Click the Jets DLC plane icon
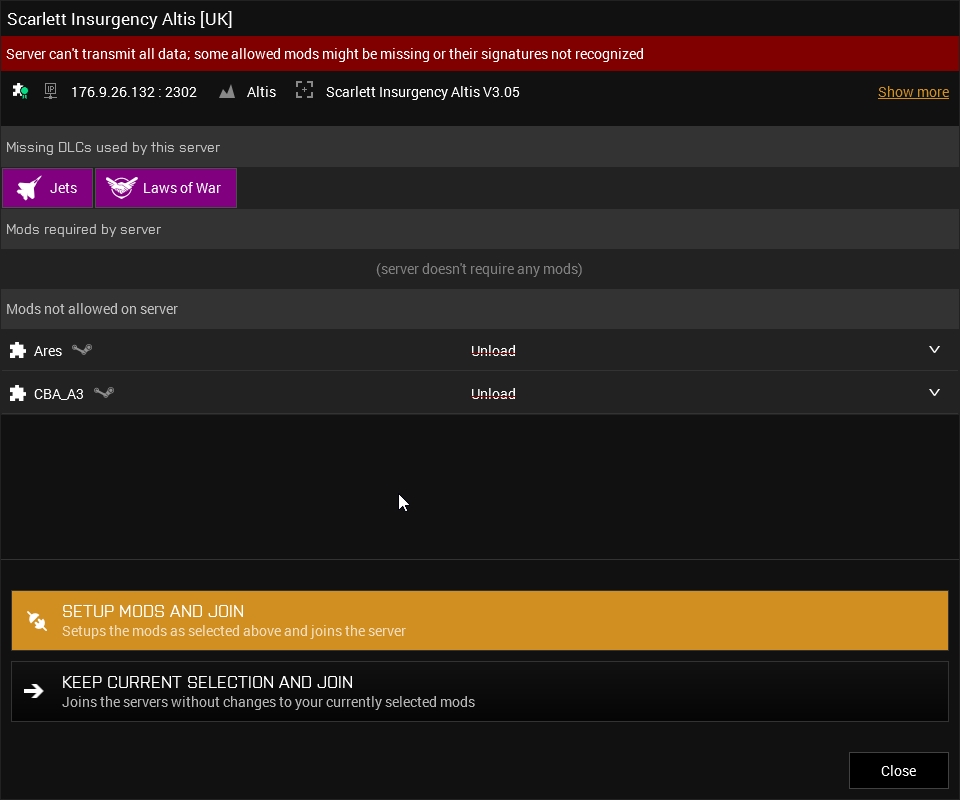This screenshot has width=960, height=800. click(x=29, y=188)
